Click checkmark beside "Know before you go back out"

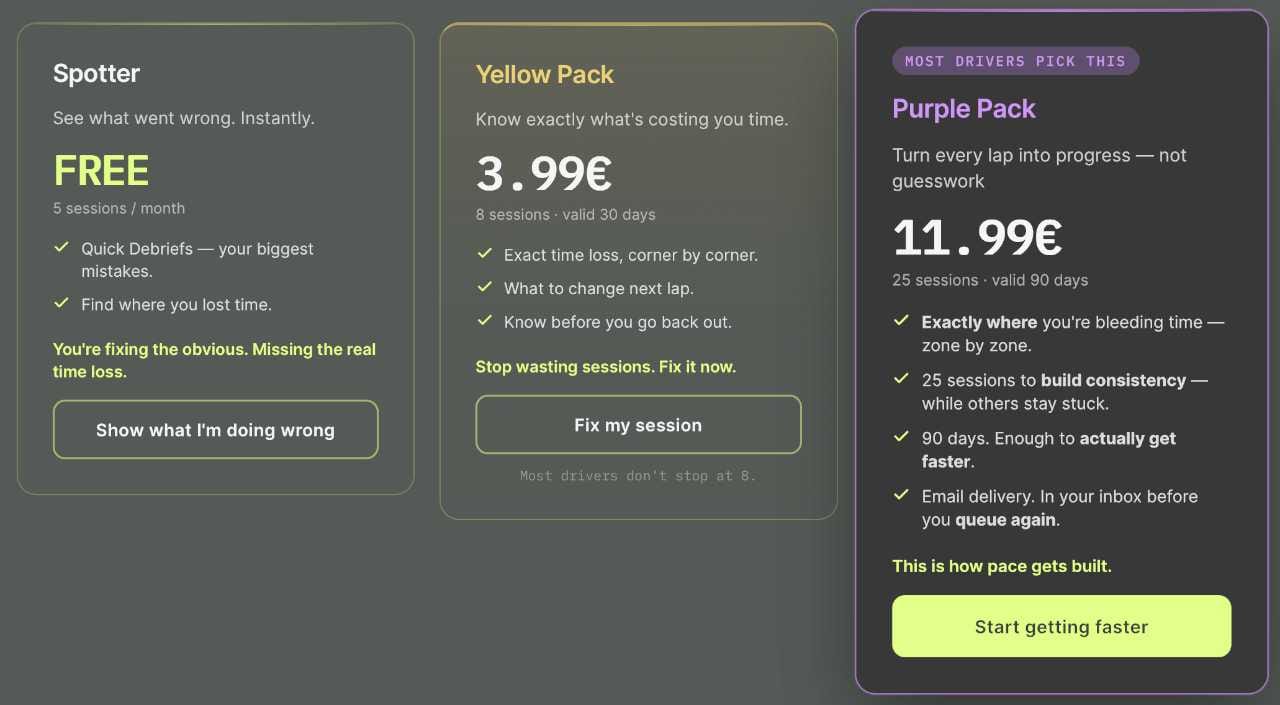point(484,320)
